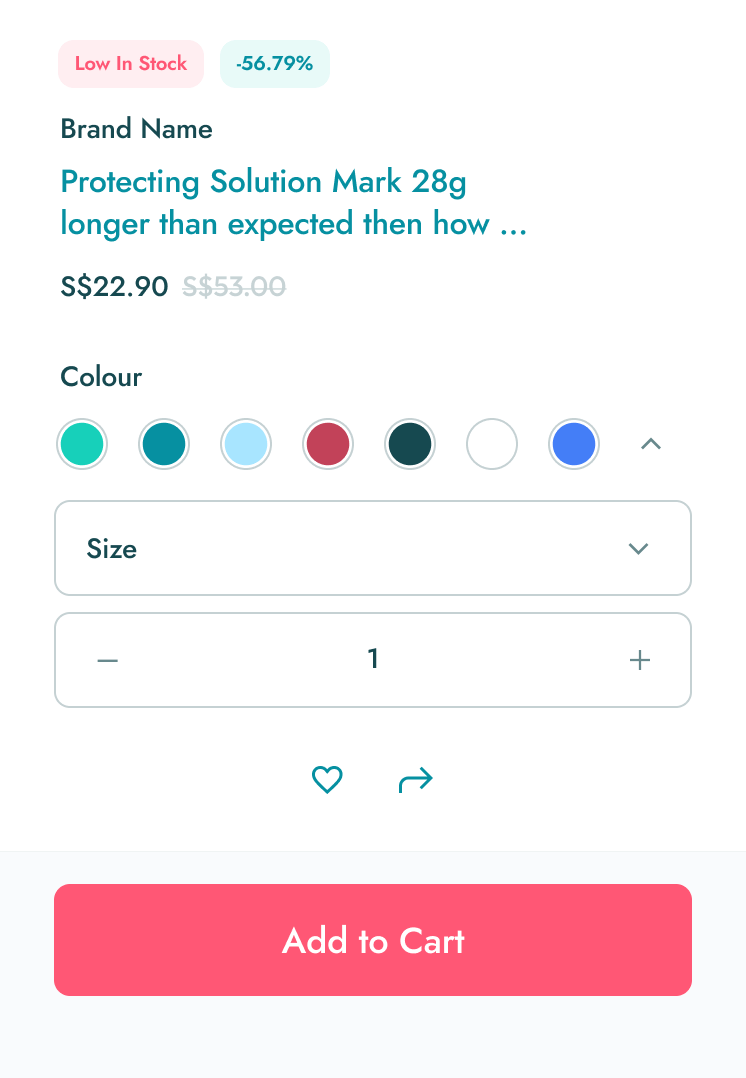Viewport: 746px width, 1078px height.
Task: Choose the white colour swatch
Action: [x=492, y=444]
